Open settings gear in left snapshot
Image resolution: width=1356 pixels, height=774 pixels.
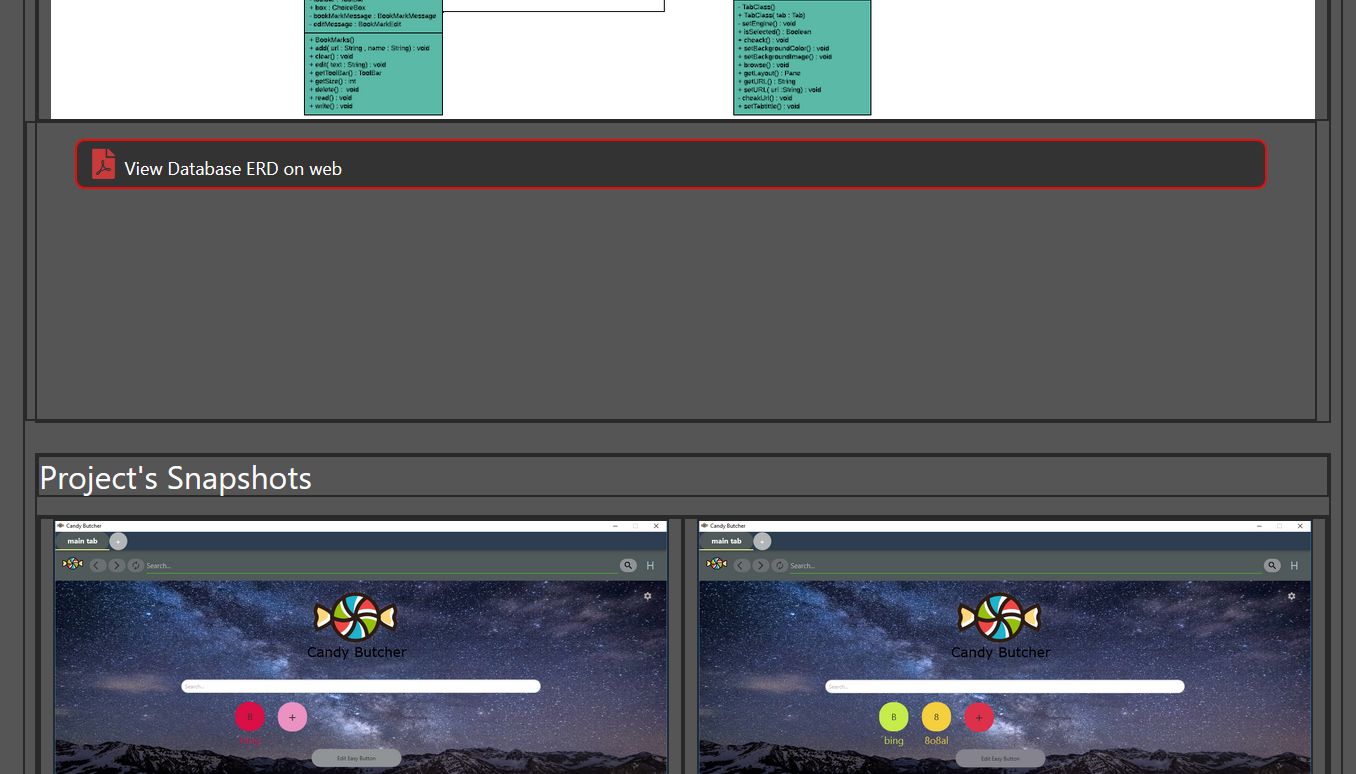[x=647, y=596]
